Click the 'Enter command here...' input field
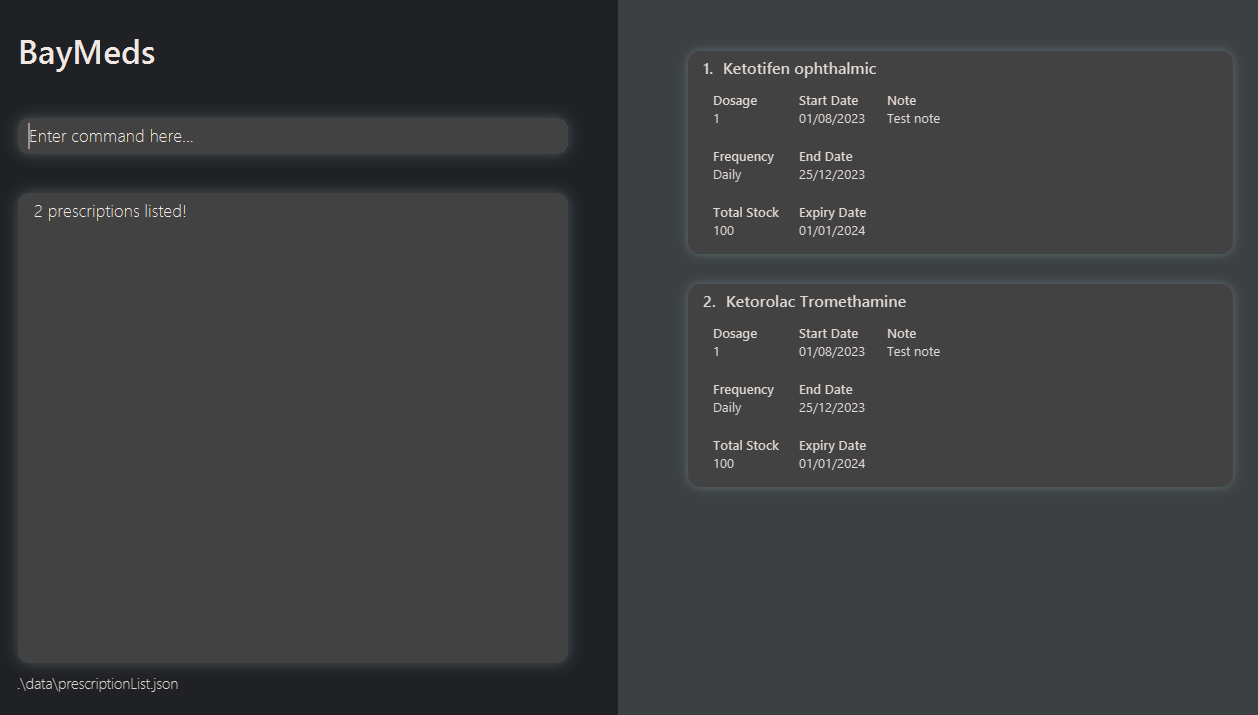The height and width of the screenshot is (715, 1258). click(293, 136)
